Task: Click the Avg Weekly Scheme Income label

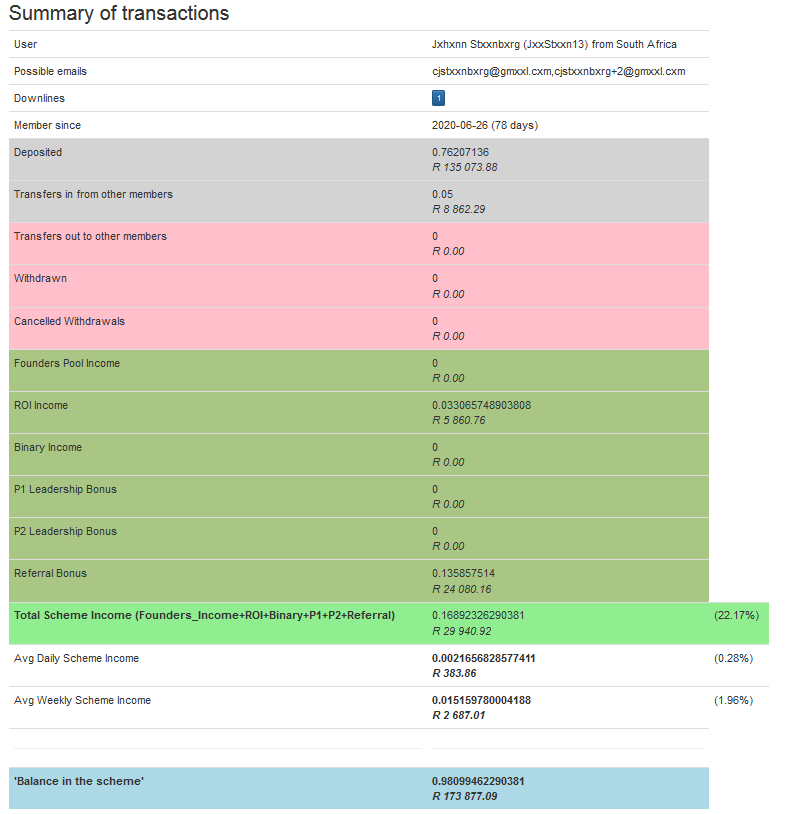Action: pyautogui.click(x=82, y=700)
